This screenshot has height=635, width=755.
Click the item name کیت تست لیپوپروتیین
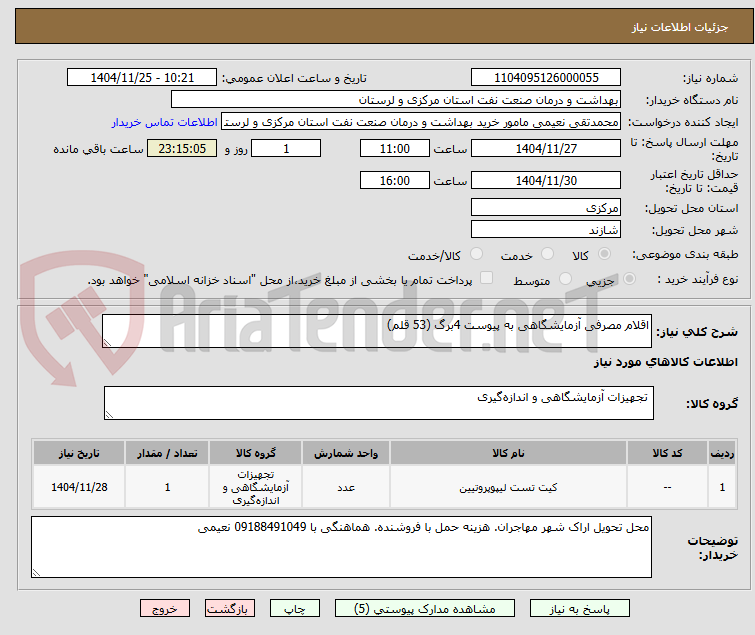coord(508,487)
